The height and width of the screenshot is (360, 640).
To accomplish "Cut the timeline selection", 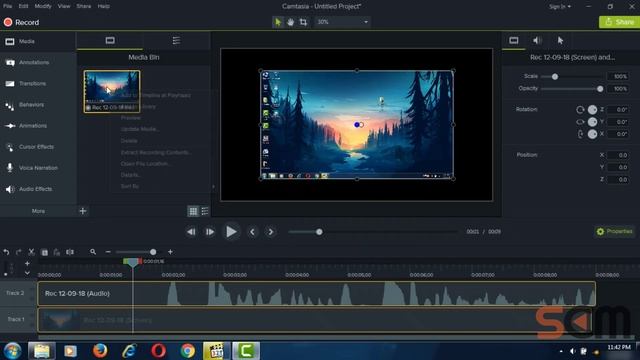I will click(x=31, y=252).
